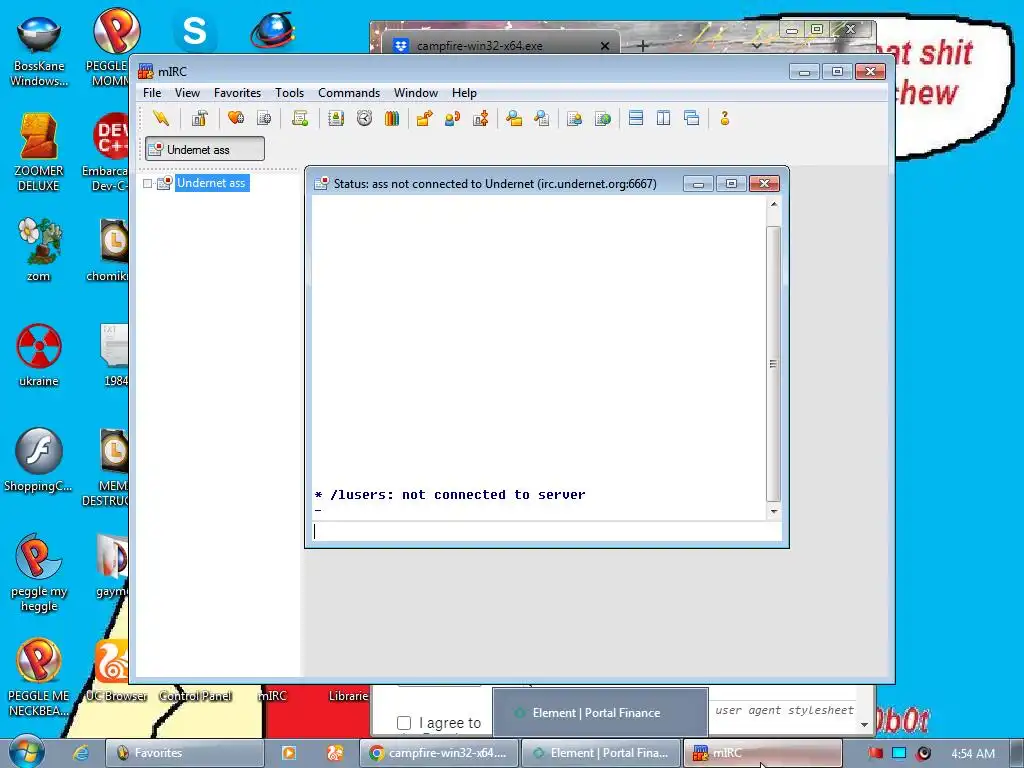Click the clock showing 4:54 AM
This screenshot has height=768, width=1024.
tap(972, 753)
